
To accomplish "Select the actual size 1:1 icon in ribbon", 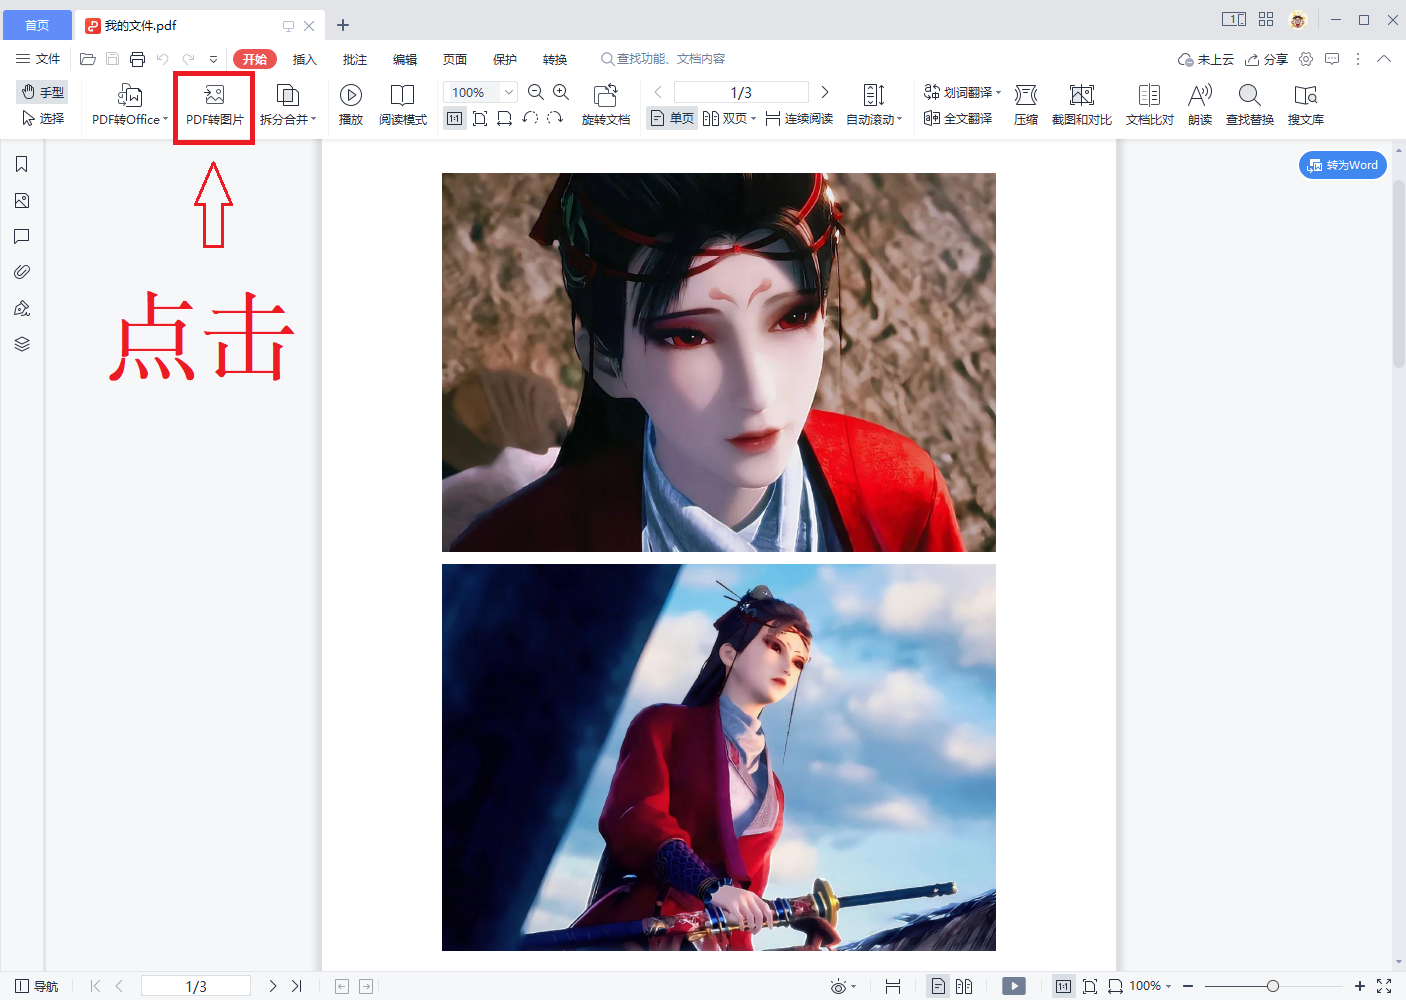I will pos(455,118).
